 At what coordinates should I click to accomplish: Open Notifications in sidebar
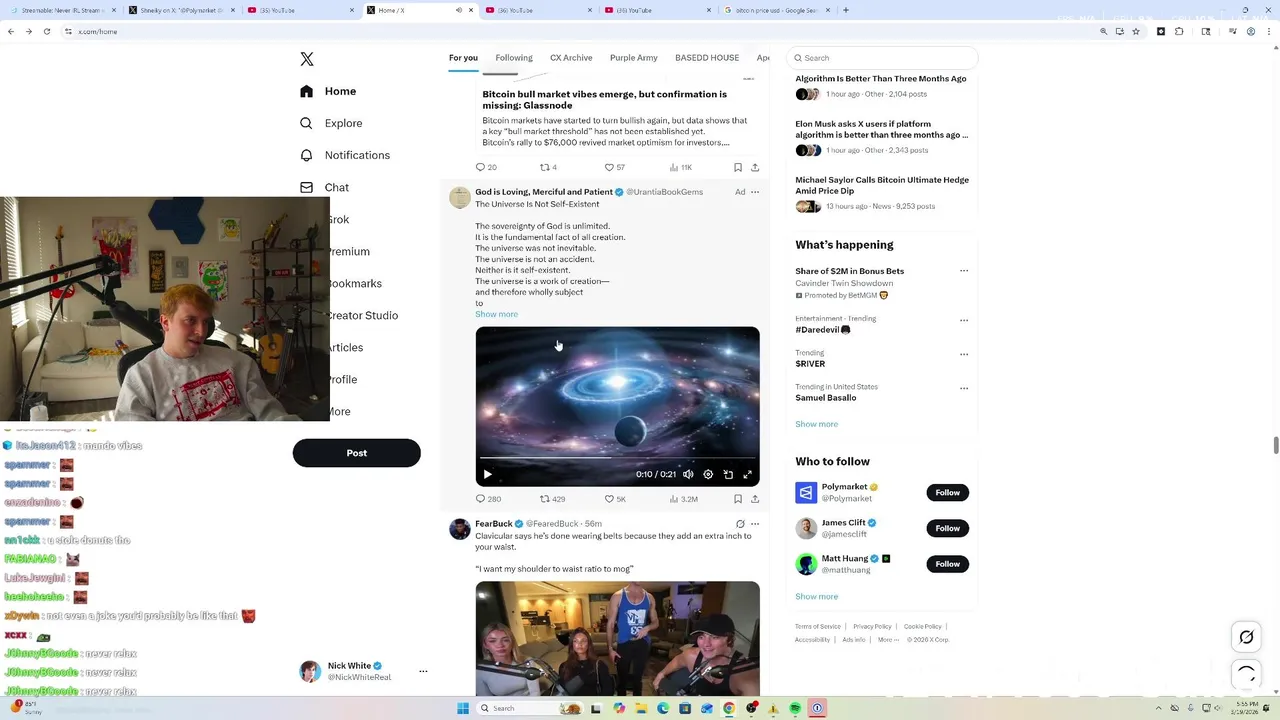pyautogui.click(x=345, y=155)
